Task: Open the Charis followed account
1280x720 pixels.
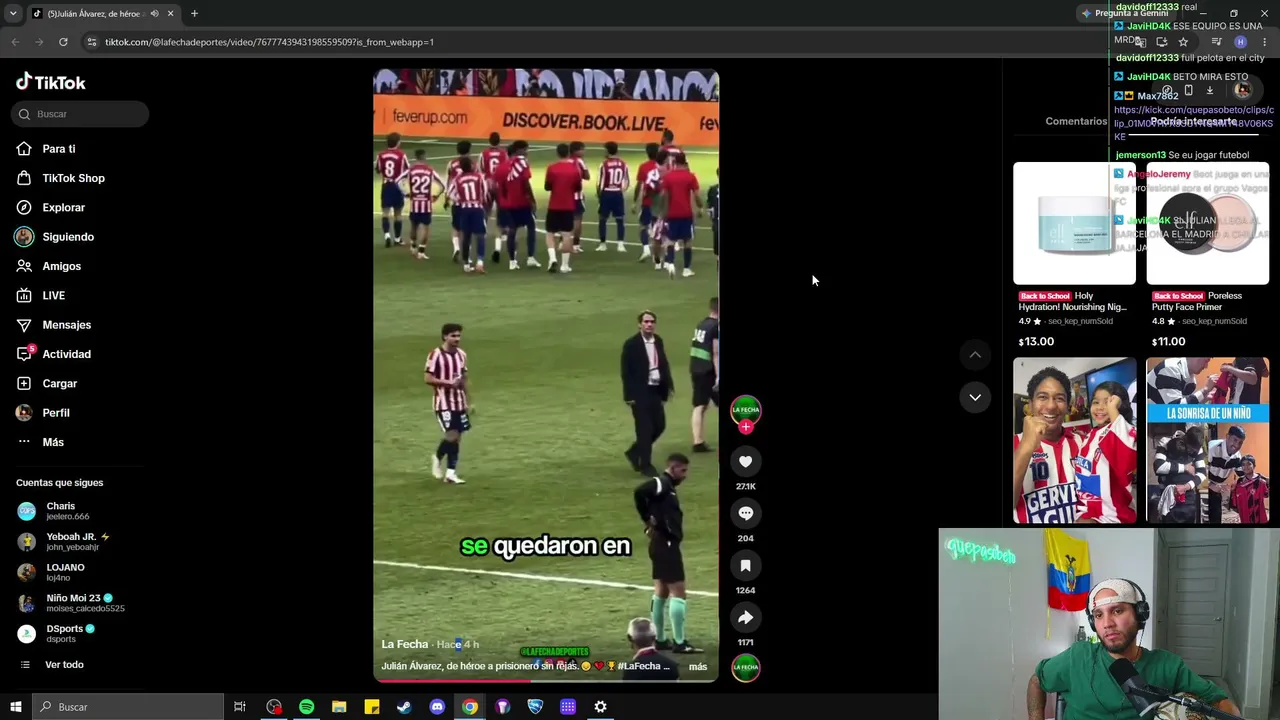Action: coord(60,511)
